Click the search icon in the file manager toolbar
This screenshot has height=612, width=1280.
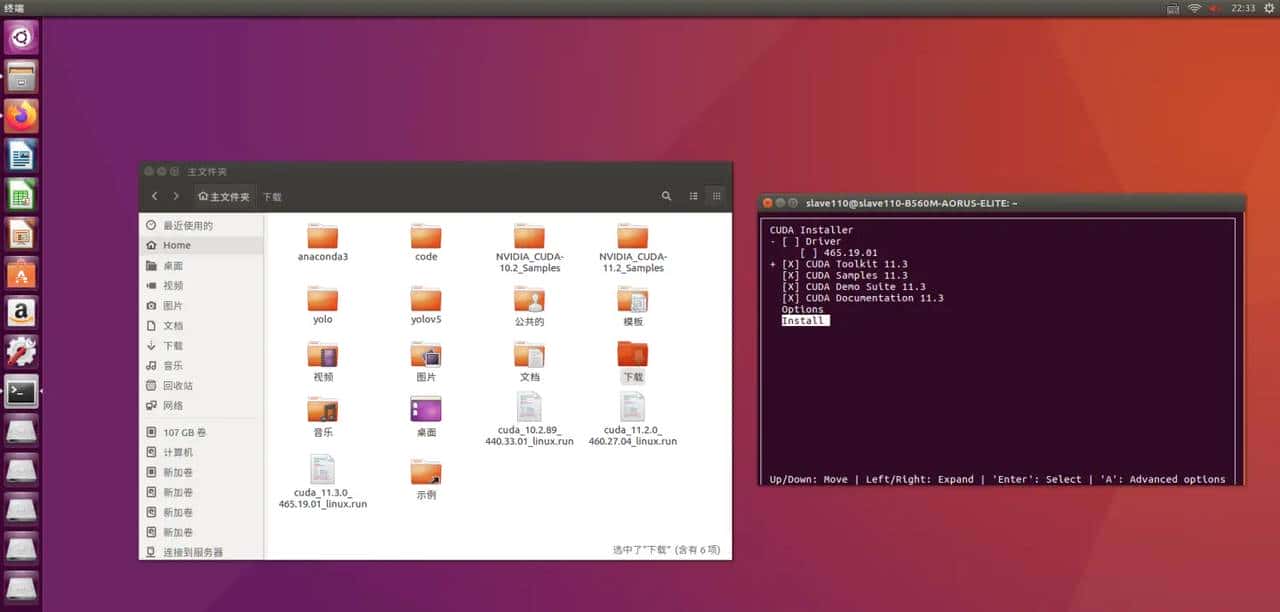point(666,196)
